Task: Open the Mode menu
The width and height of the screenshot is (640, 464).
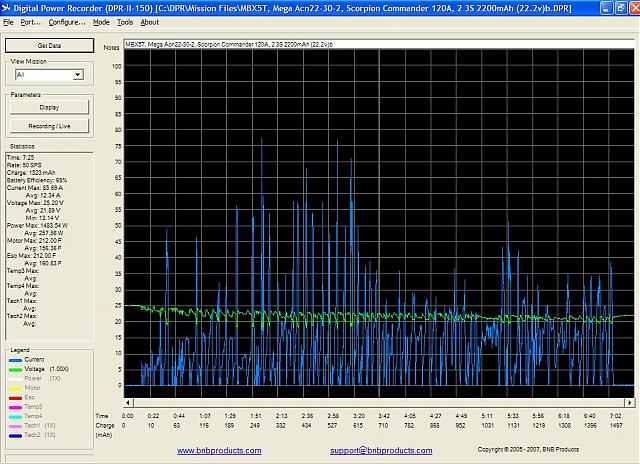Action: point(101,21)
